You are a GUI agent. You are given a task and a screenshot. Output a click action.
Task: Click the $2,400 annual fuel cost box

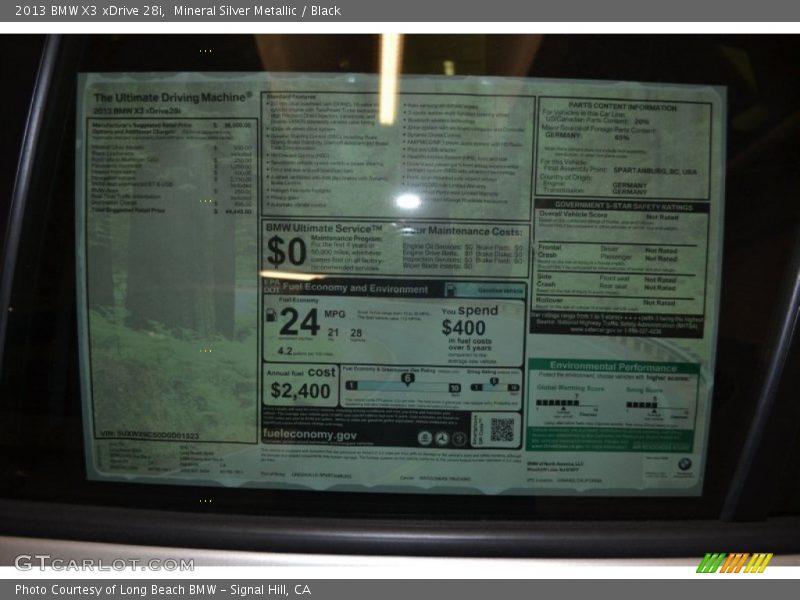pos(301,384)
